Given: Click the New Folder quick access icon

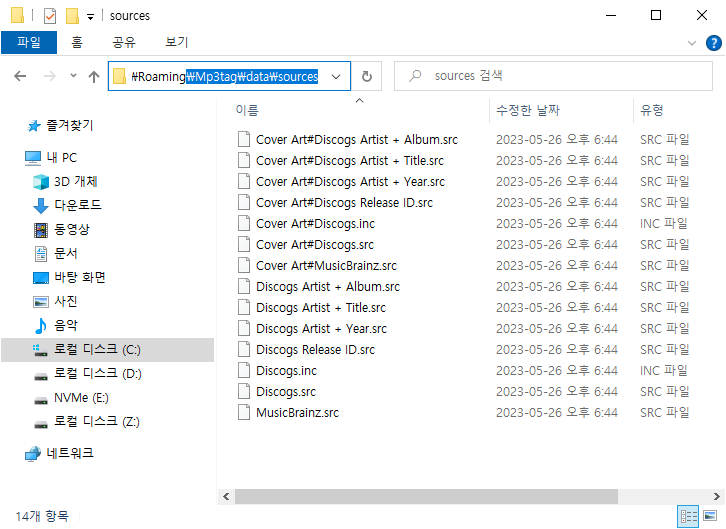Looking at the screenshot, I should click(x=72, y=16).
